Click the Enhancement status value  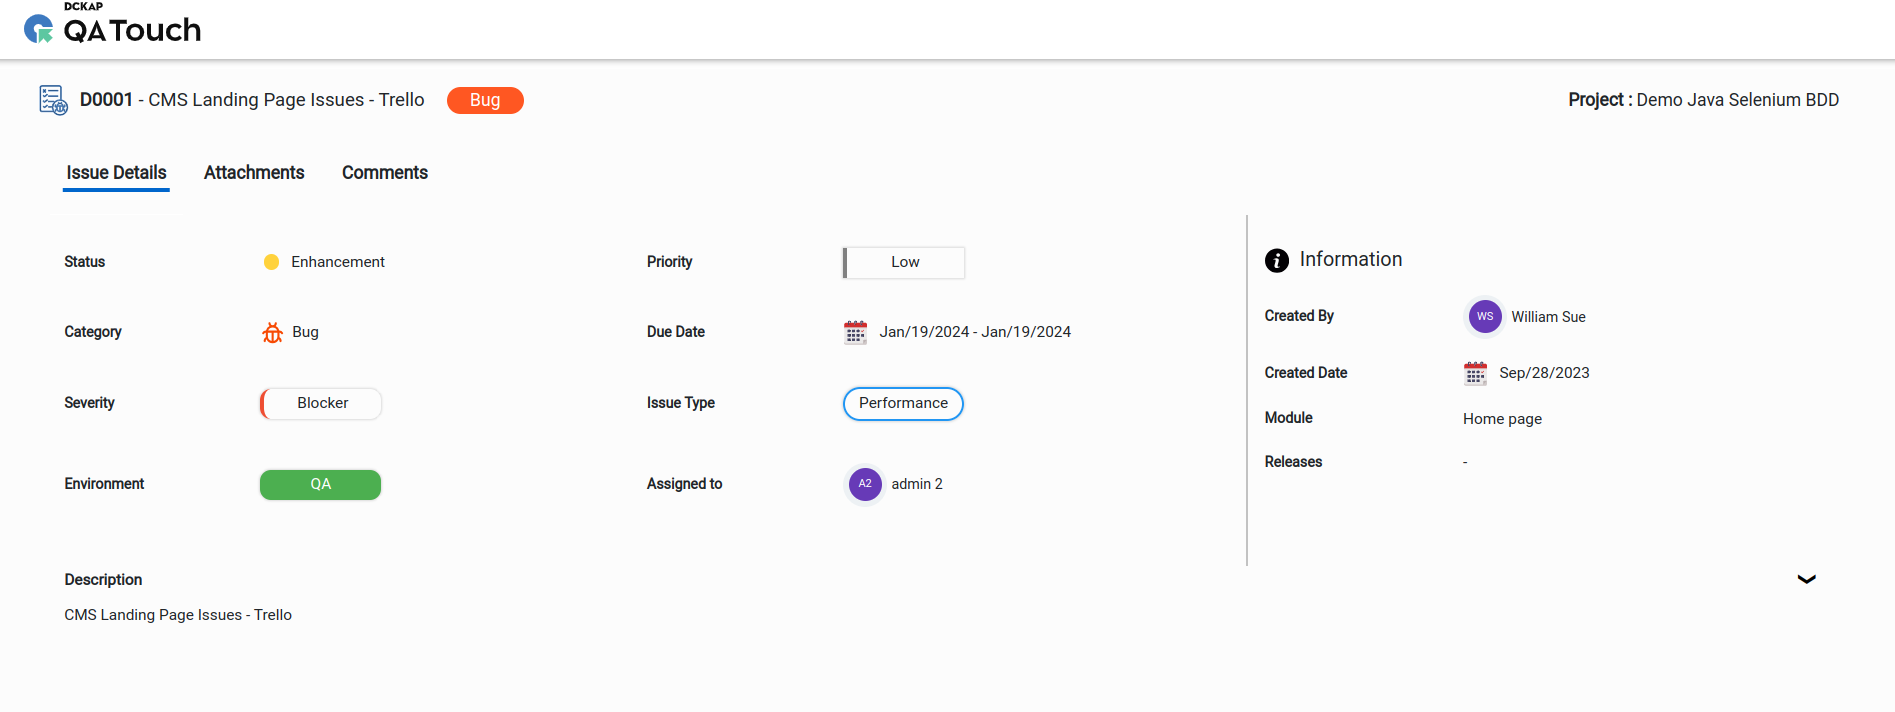coord(338,262)
